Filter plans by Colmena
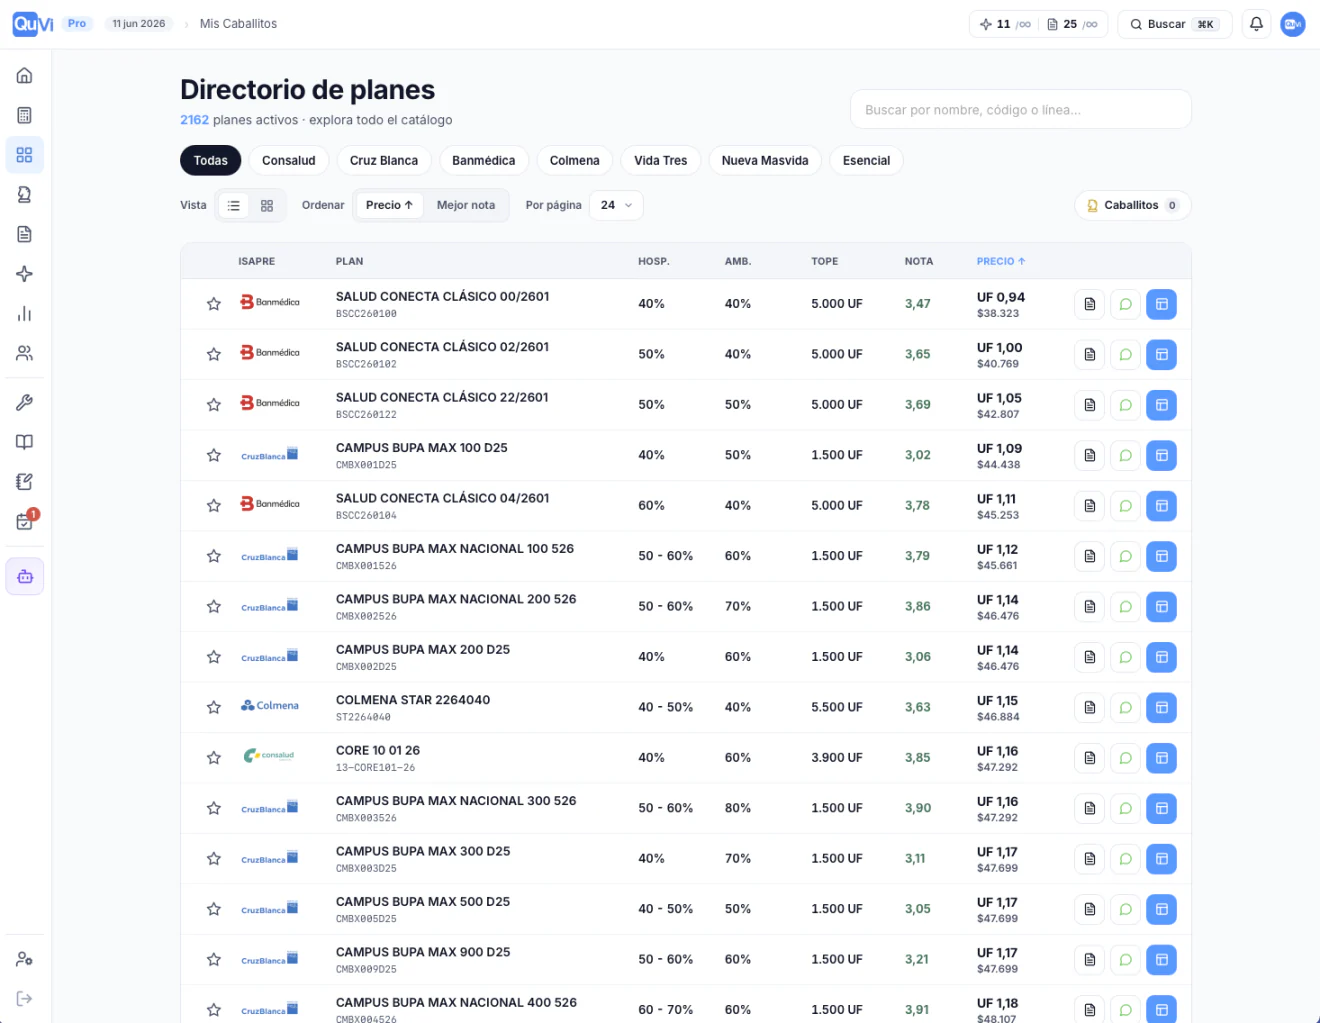Image resolution: width=1320 pixels, height=1023 pixels. coord(575,160)
